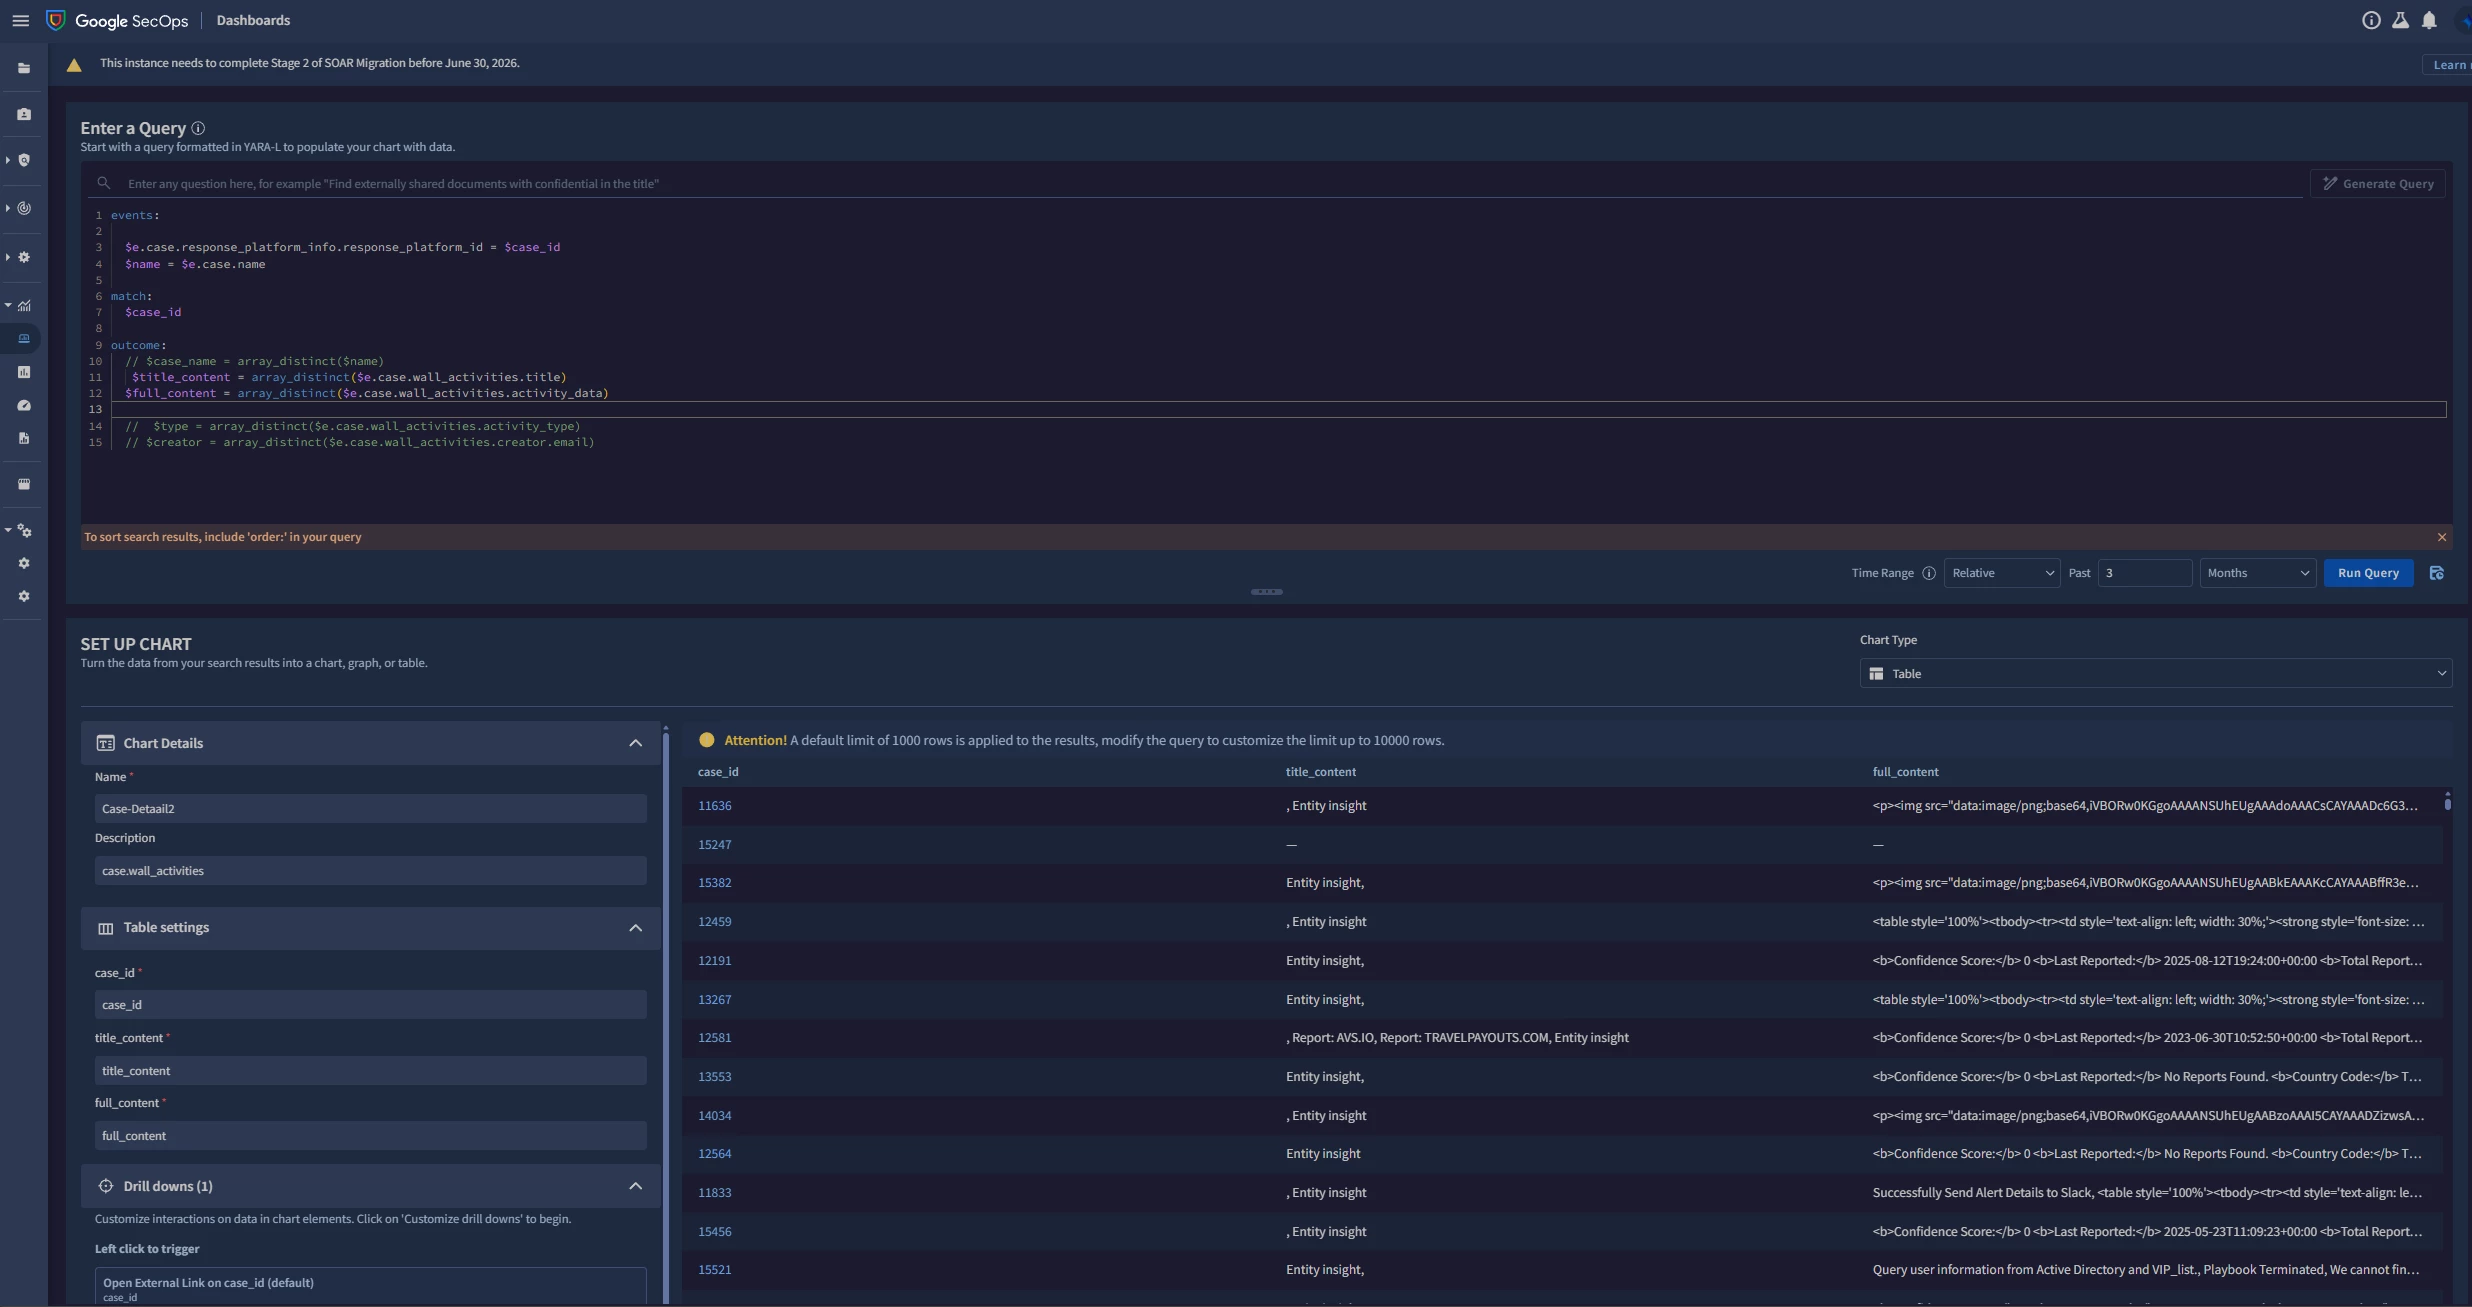Open the hamburger navigation menu
Image resolution: width=2472 pixels, height=1307 pixels.
[x=20, y=20]
